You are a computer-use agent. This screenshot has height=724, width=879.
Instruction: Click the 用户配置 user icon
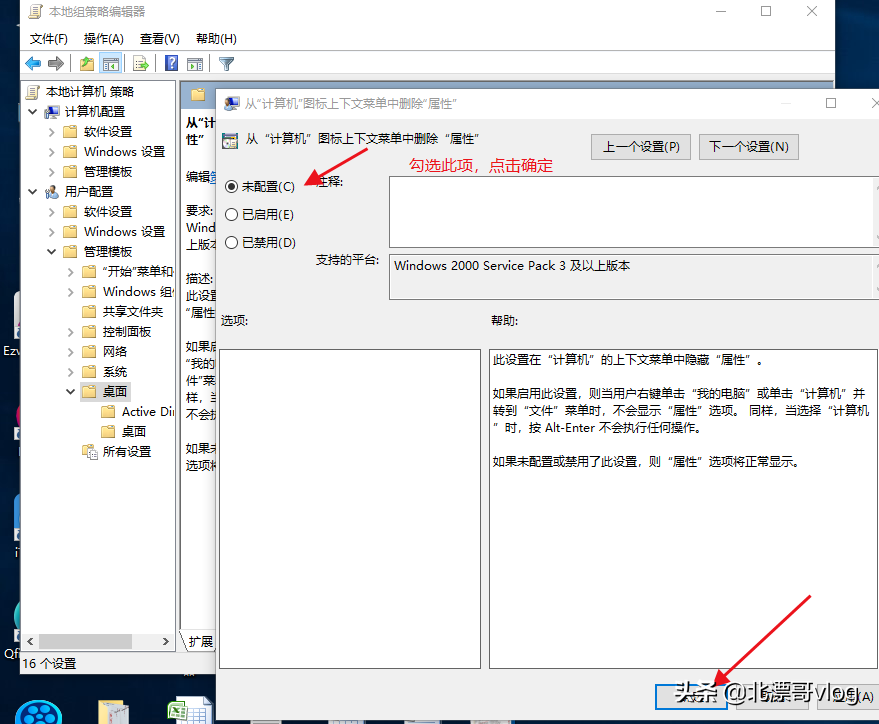[x=52, y=192]
